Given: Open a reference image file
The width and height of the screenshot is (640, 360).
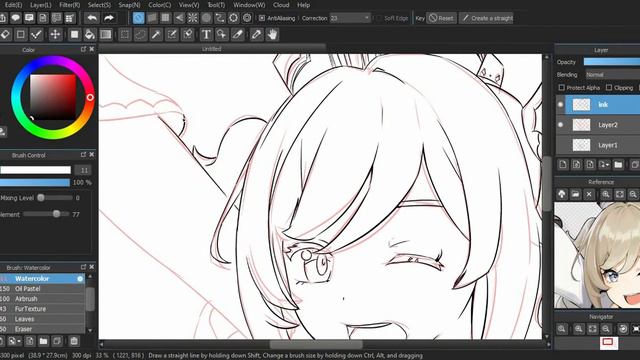Looking at the screenshot, I should (x=575, y=194).
